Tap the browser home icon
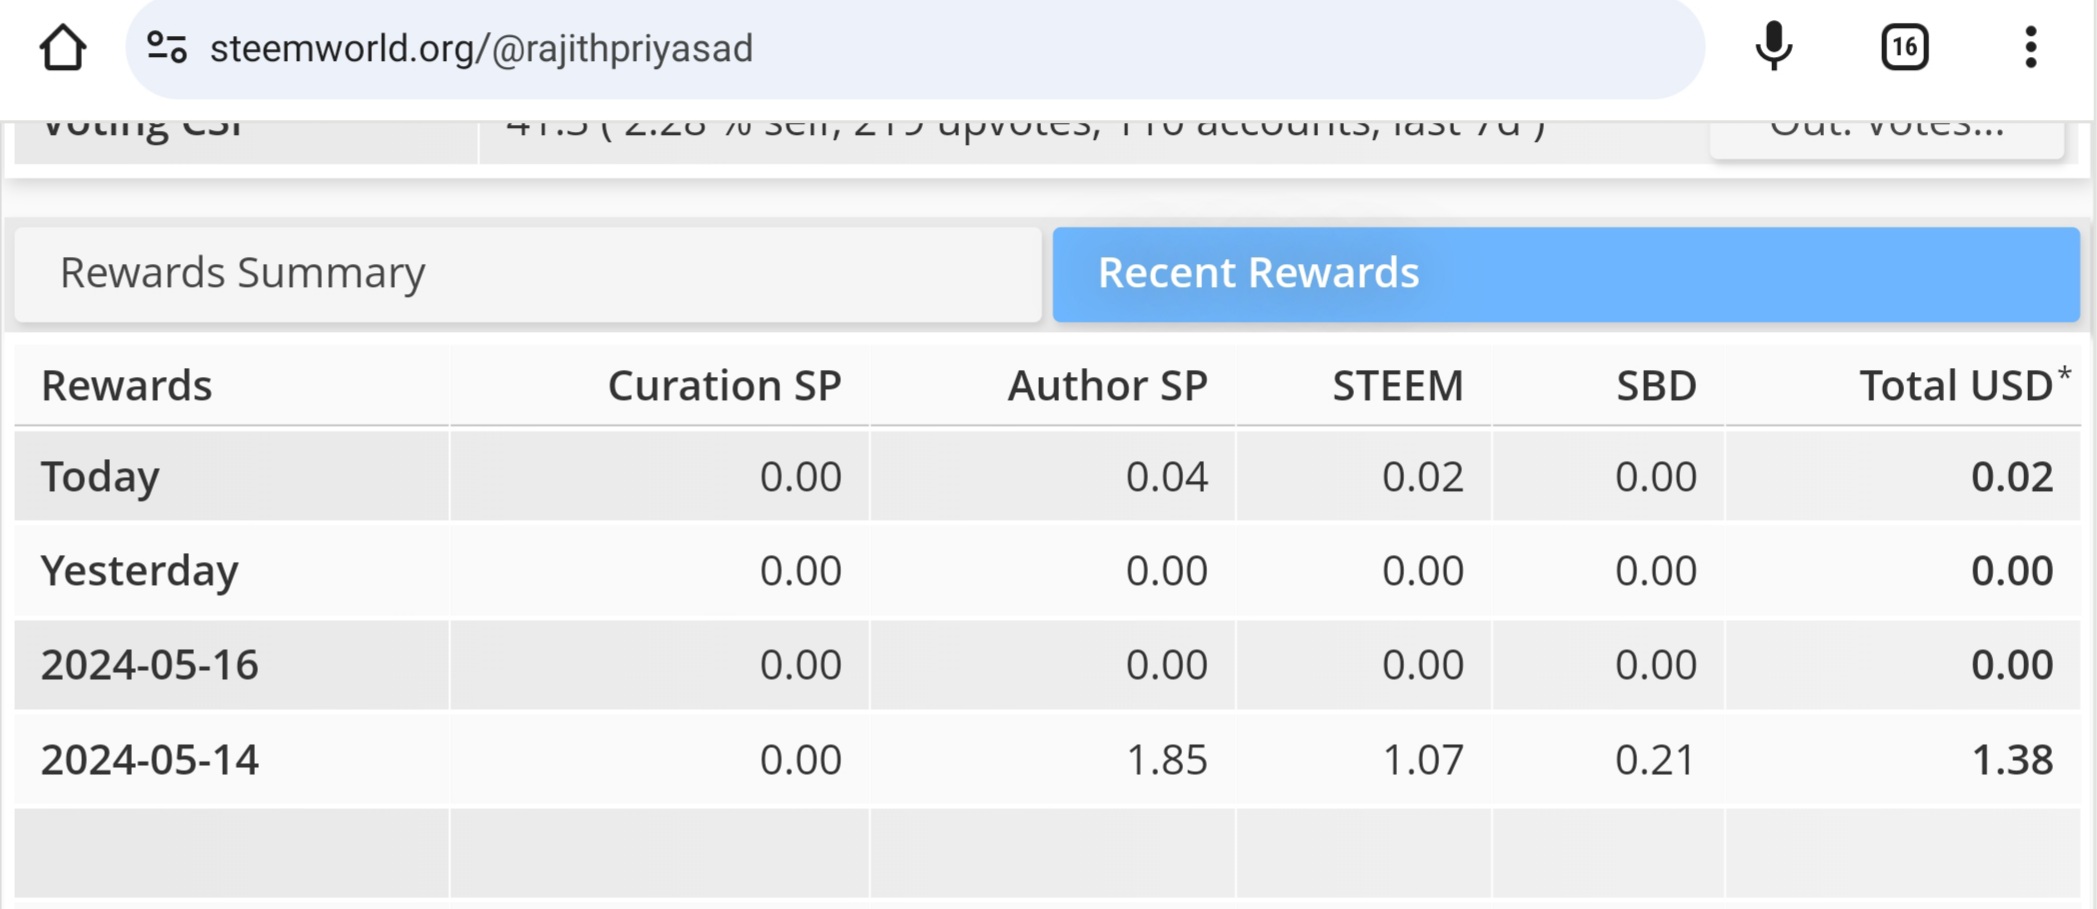Screen dimensions: 2097x909 pyautogui.click(x=62, y=47)
